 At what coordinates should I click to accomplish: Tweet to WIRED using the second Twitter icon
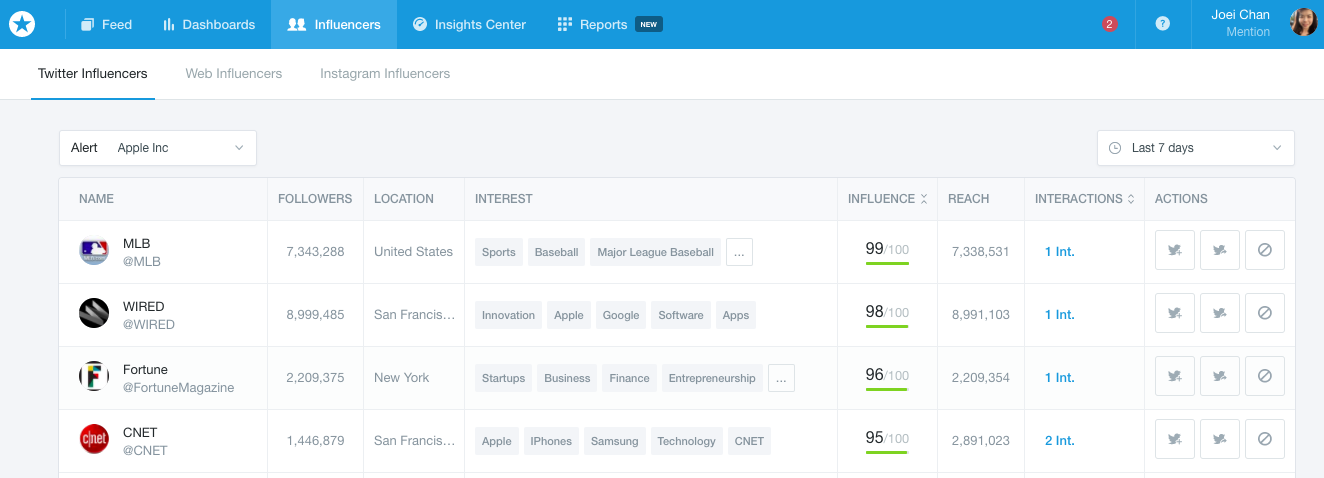[1220, 314]
